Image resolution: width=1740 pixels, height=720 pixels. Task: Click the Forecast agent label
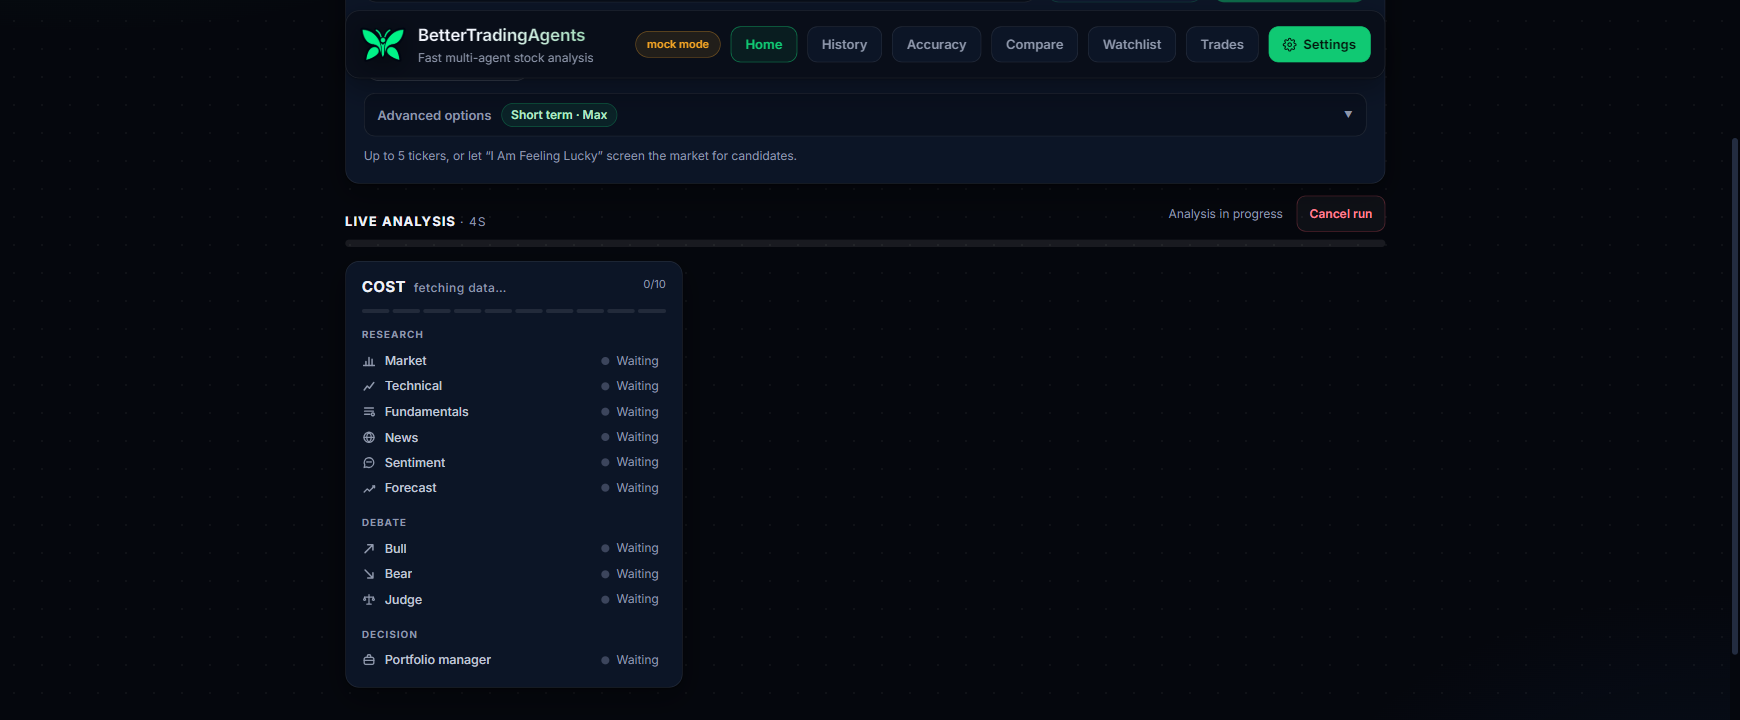(411, 488)
